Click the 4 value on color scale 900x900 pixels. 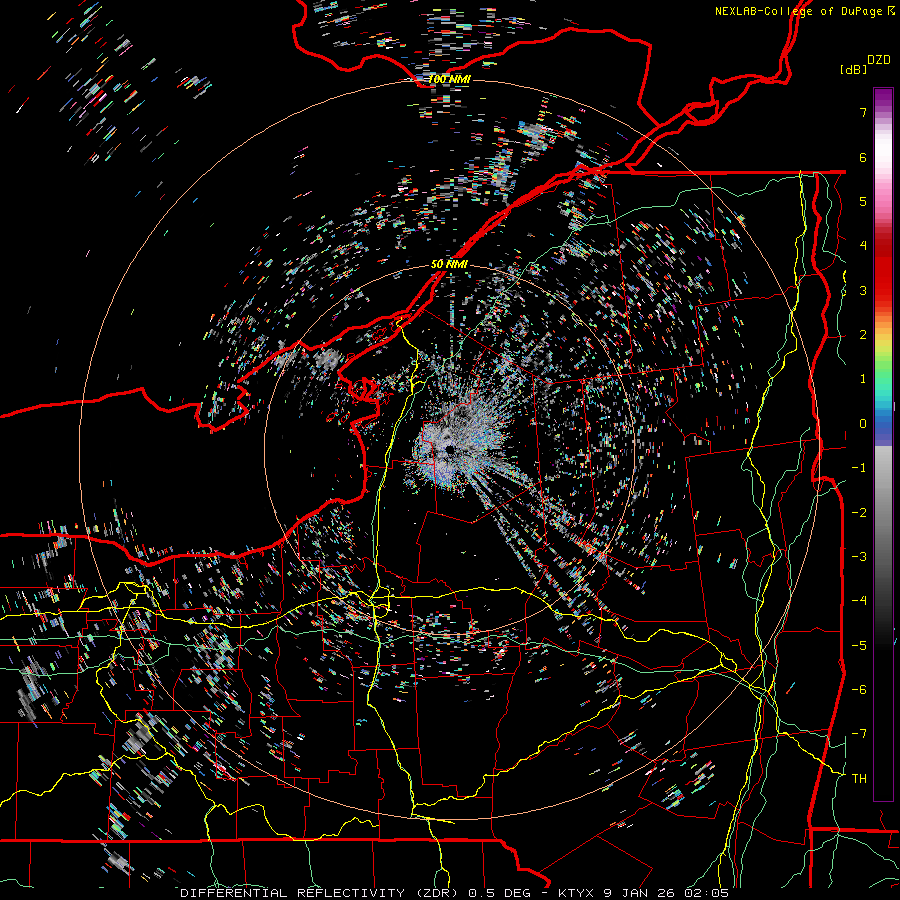click(863, 246)
